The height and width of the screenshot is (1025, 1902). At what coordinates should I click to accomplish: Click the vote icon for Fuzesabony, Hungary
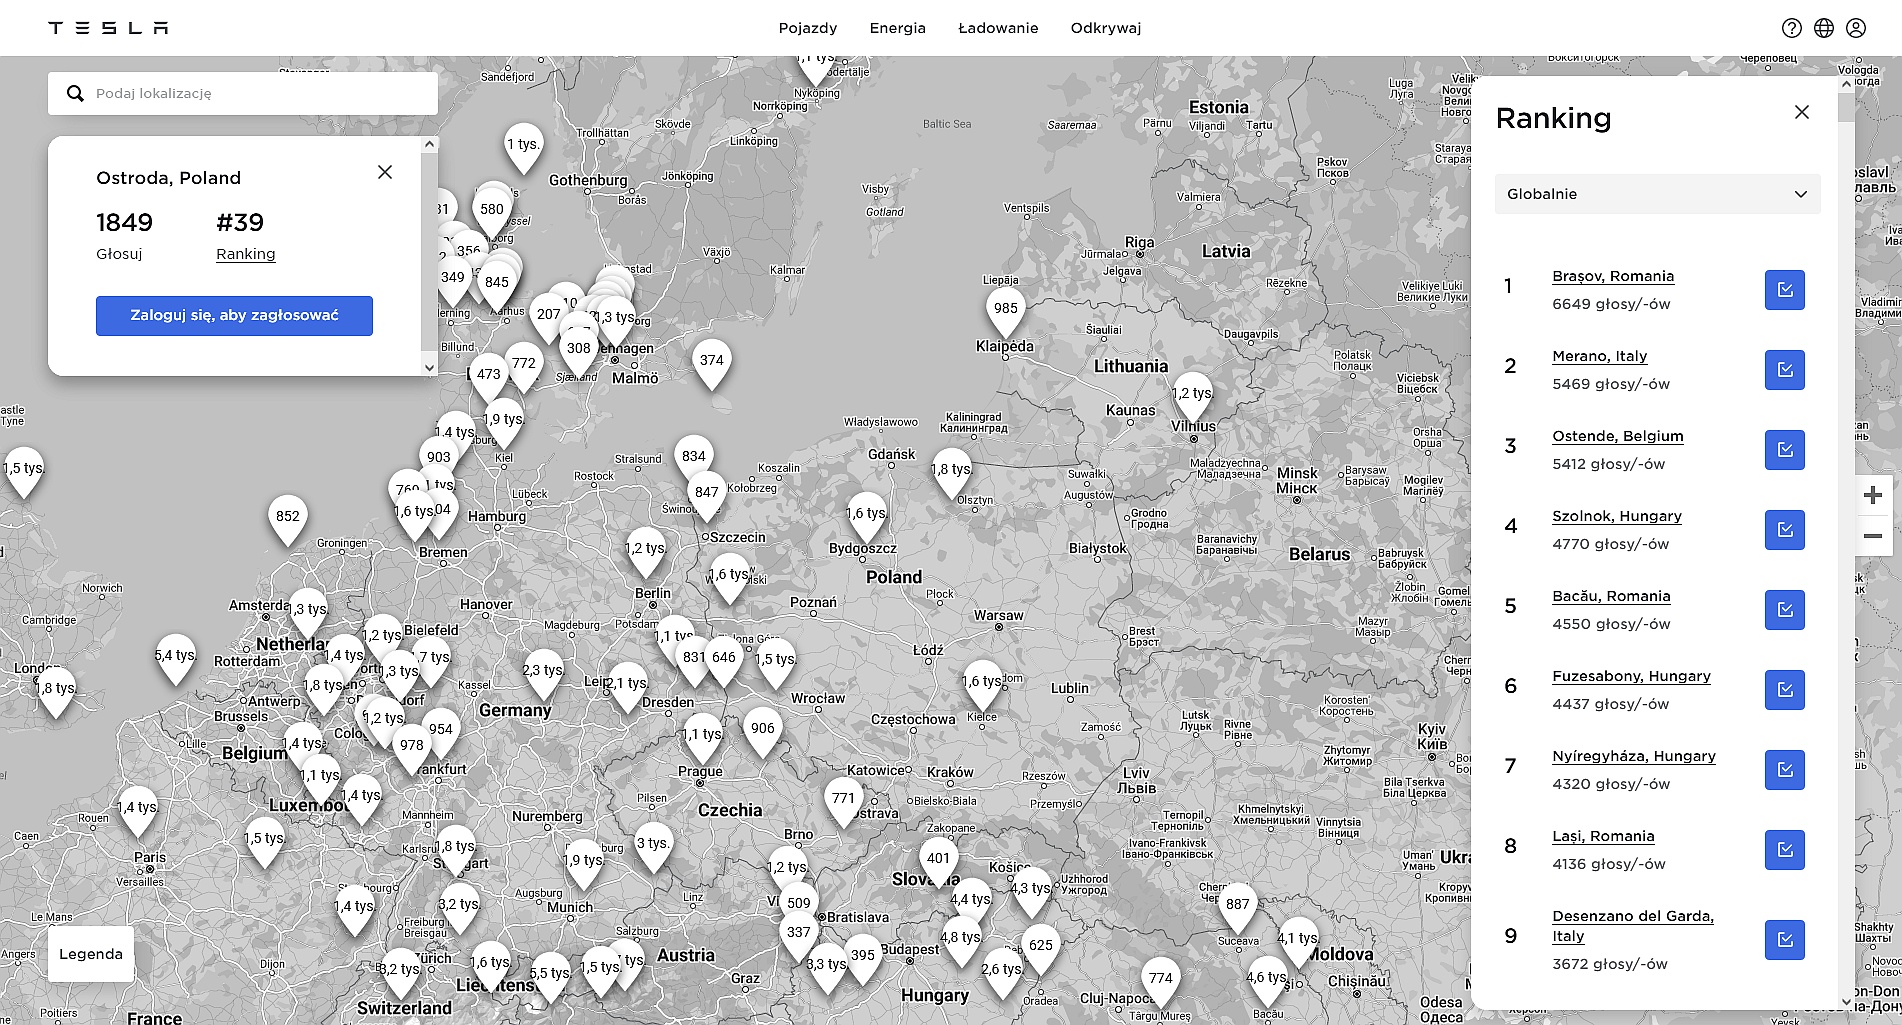[x=1785, y=690]
